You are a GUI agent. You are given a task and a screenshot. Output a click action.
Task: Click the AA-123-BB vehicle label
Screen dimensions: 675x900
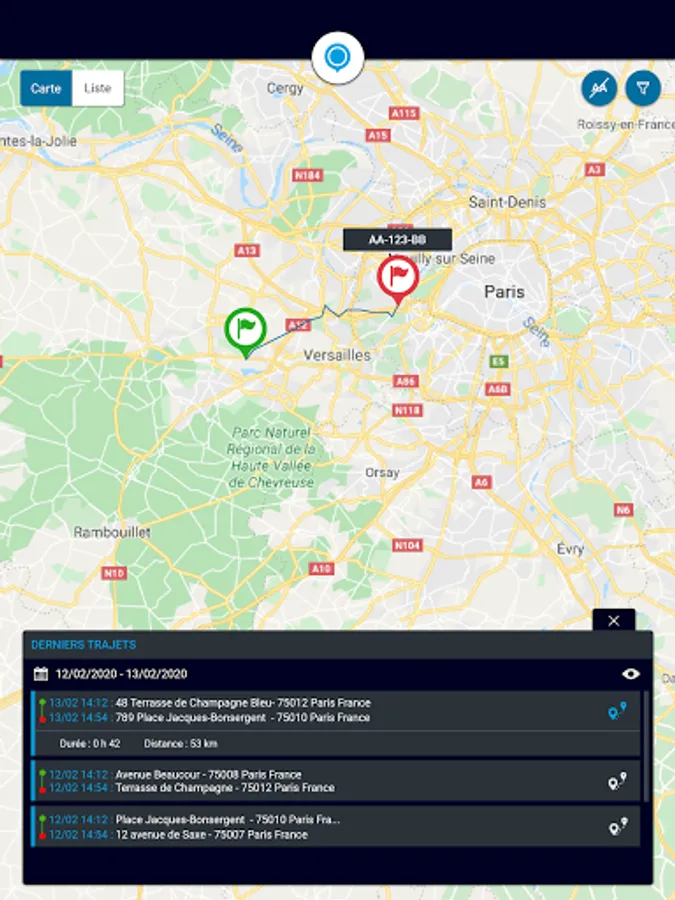[397, 240]
